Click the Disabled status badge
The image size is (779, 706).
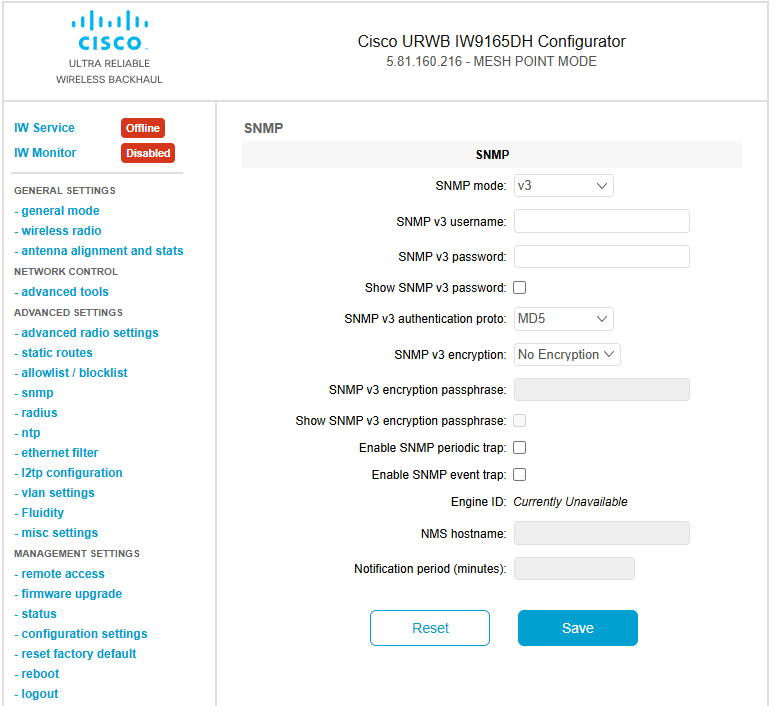148,153
